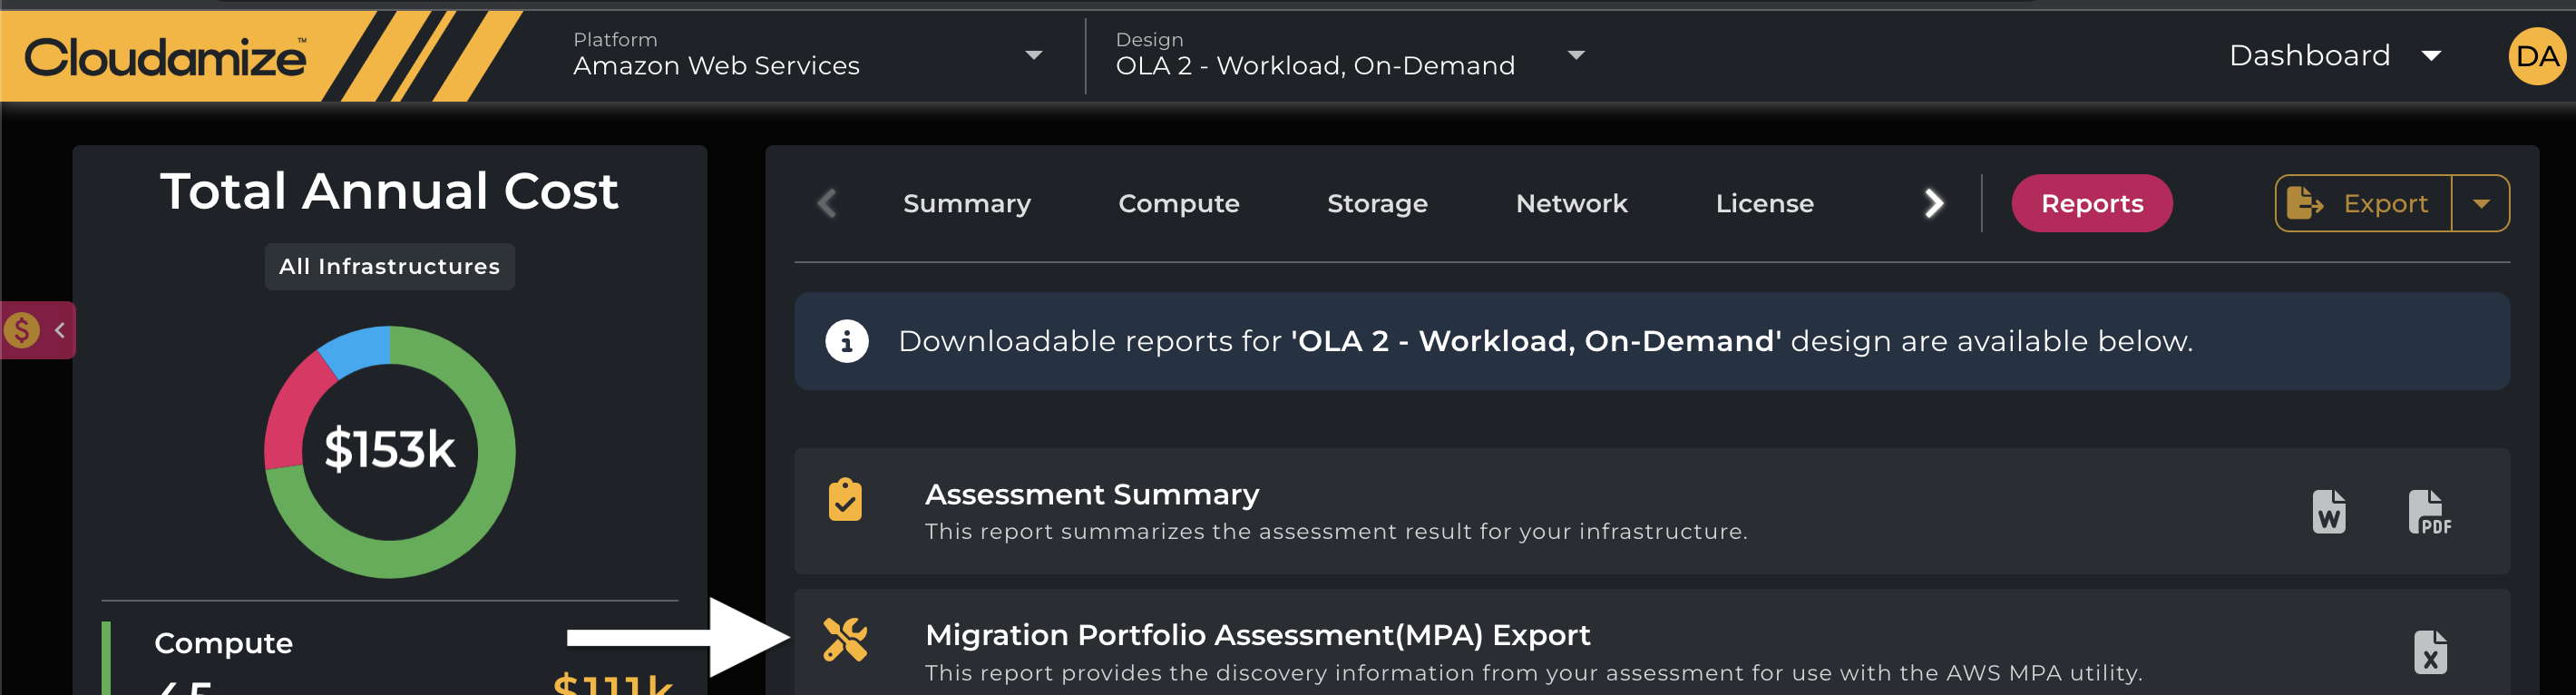The image size is (2576, 695).
Task: Click the $153k donut chart center
Action: pos(389,449)
